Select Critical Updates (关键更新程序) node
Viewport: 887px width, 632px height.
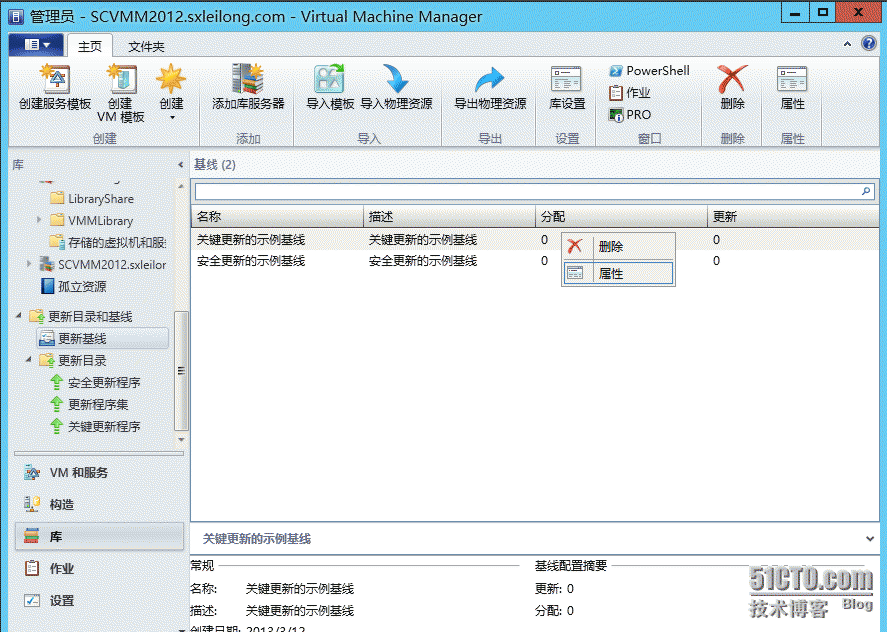pos(95,427)
